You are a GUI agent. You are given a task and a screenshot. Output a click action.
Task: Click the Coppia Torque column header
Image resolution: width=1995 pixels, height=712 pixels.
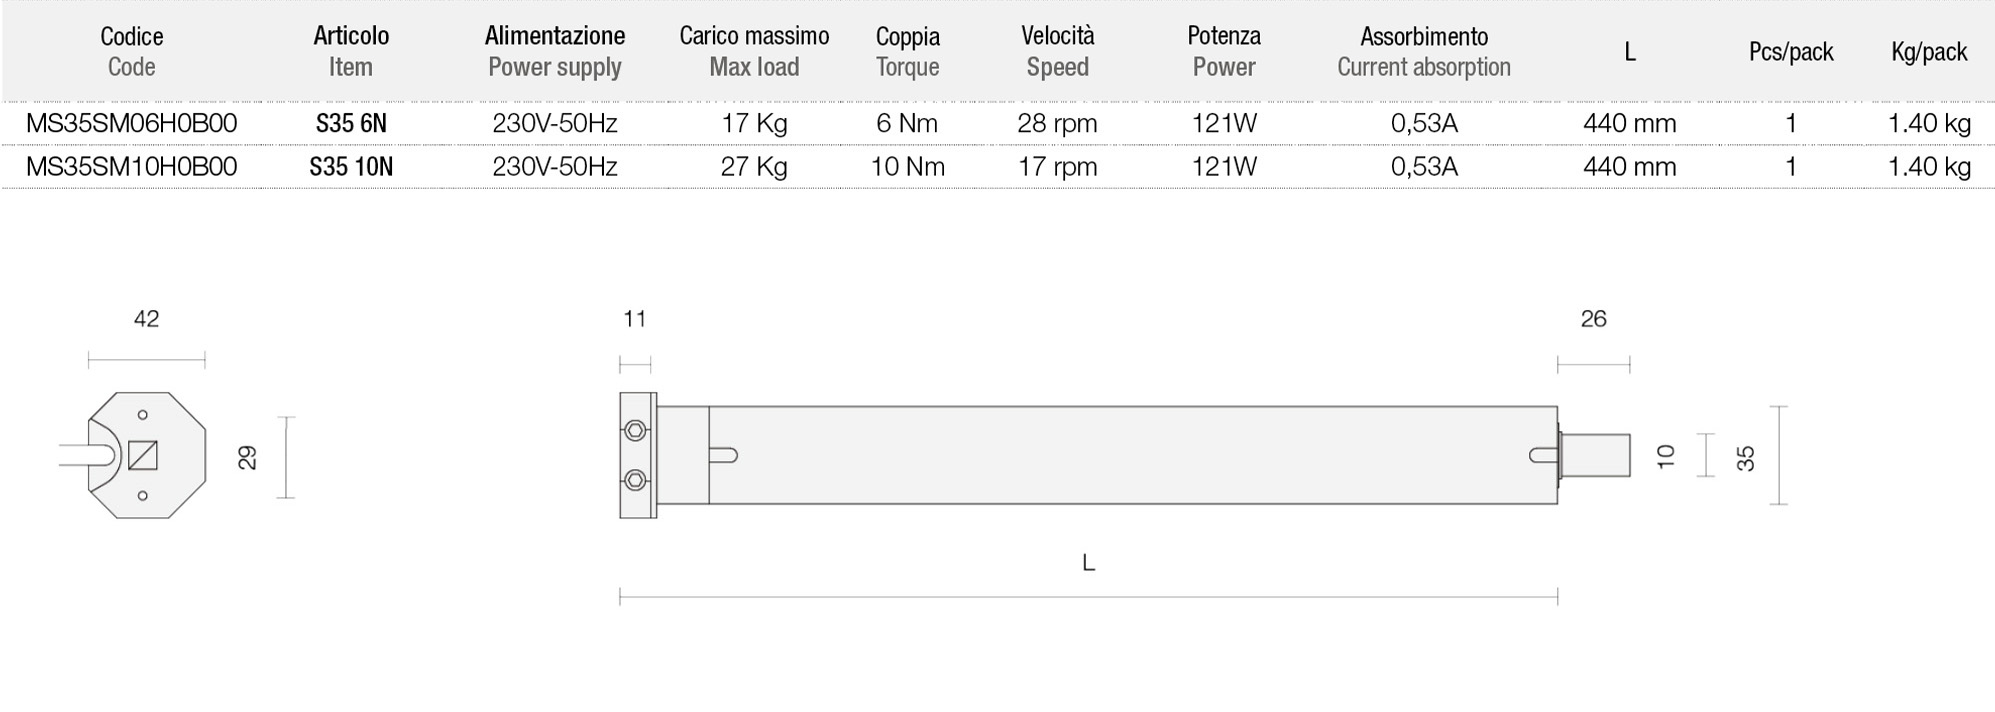(907, 51)
